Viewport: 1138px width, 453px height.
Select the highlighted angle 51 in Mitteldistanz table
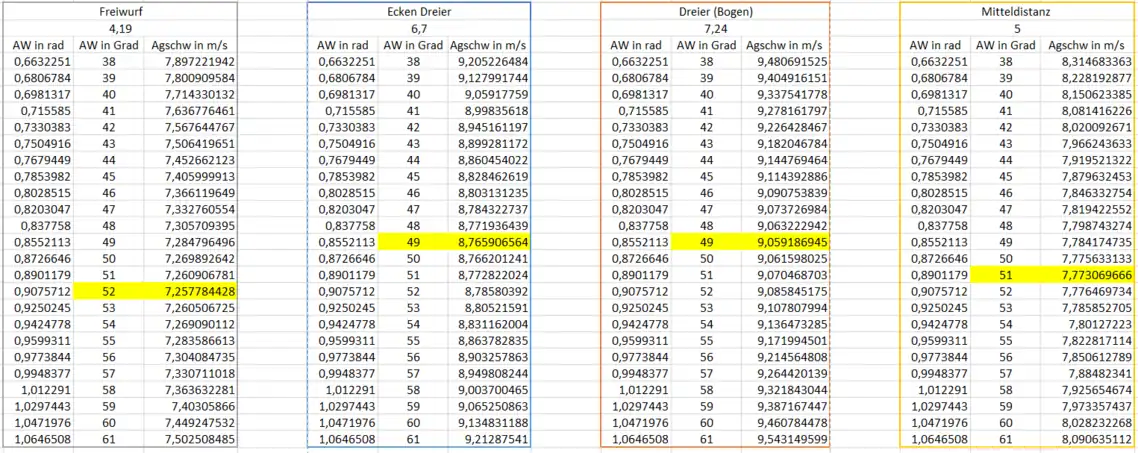point(1005,274)
